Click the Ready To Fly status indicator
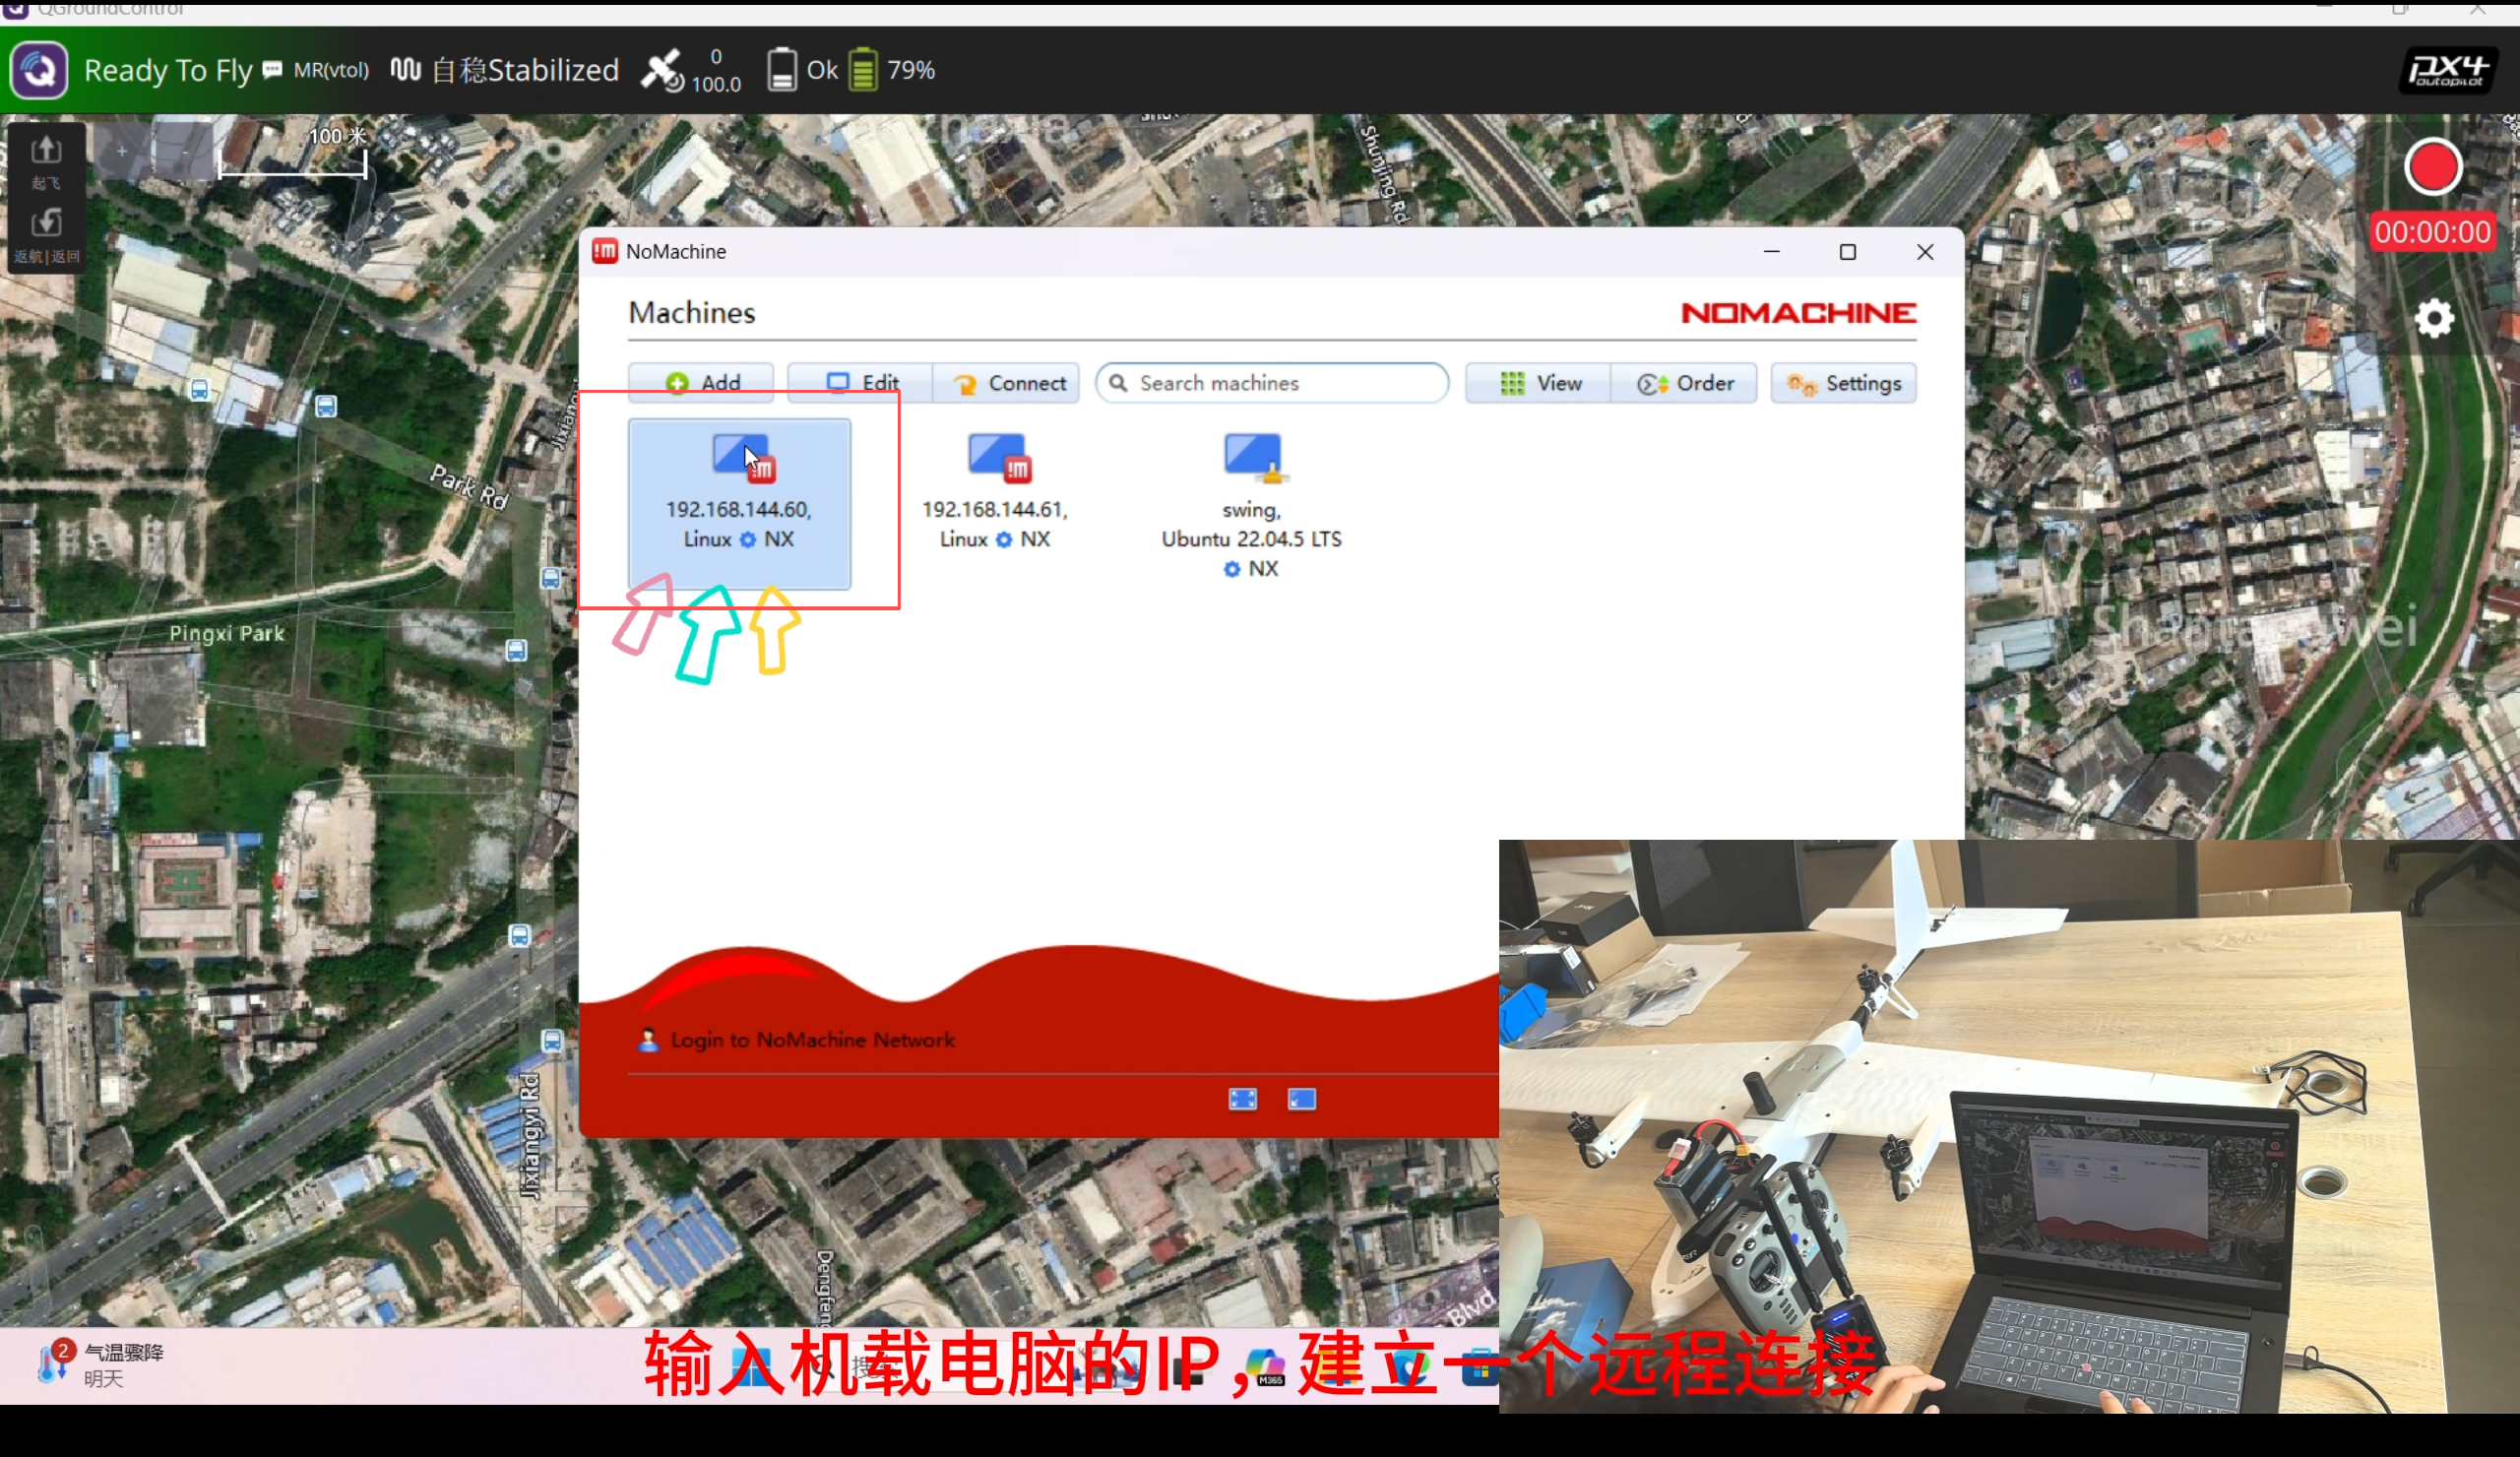The width and height of the screenshot is (2520, 1457). (x=168, y=70)
